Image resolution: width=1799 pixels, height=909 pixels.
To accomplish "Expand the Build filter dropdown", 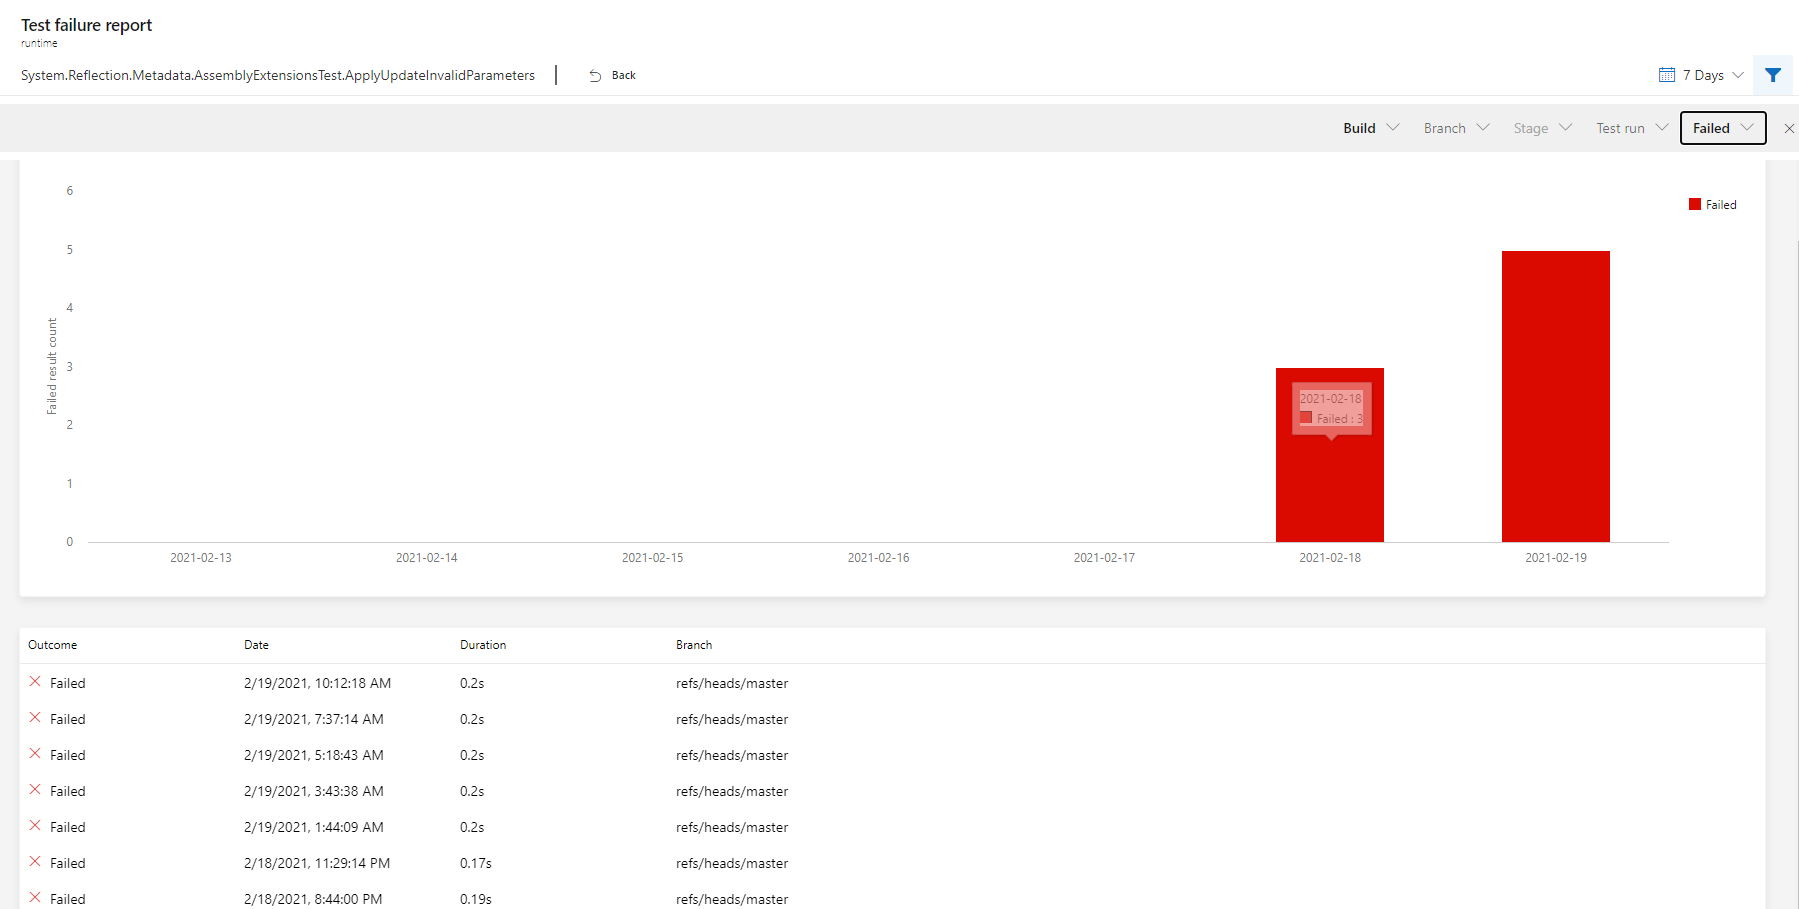I will coord(1368,128).
